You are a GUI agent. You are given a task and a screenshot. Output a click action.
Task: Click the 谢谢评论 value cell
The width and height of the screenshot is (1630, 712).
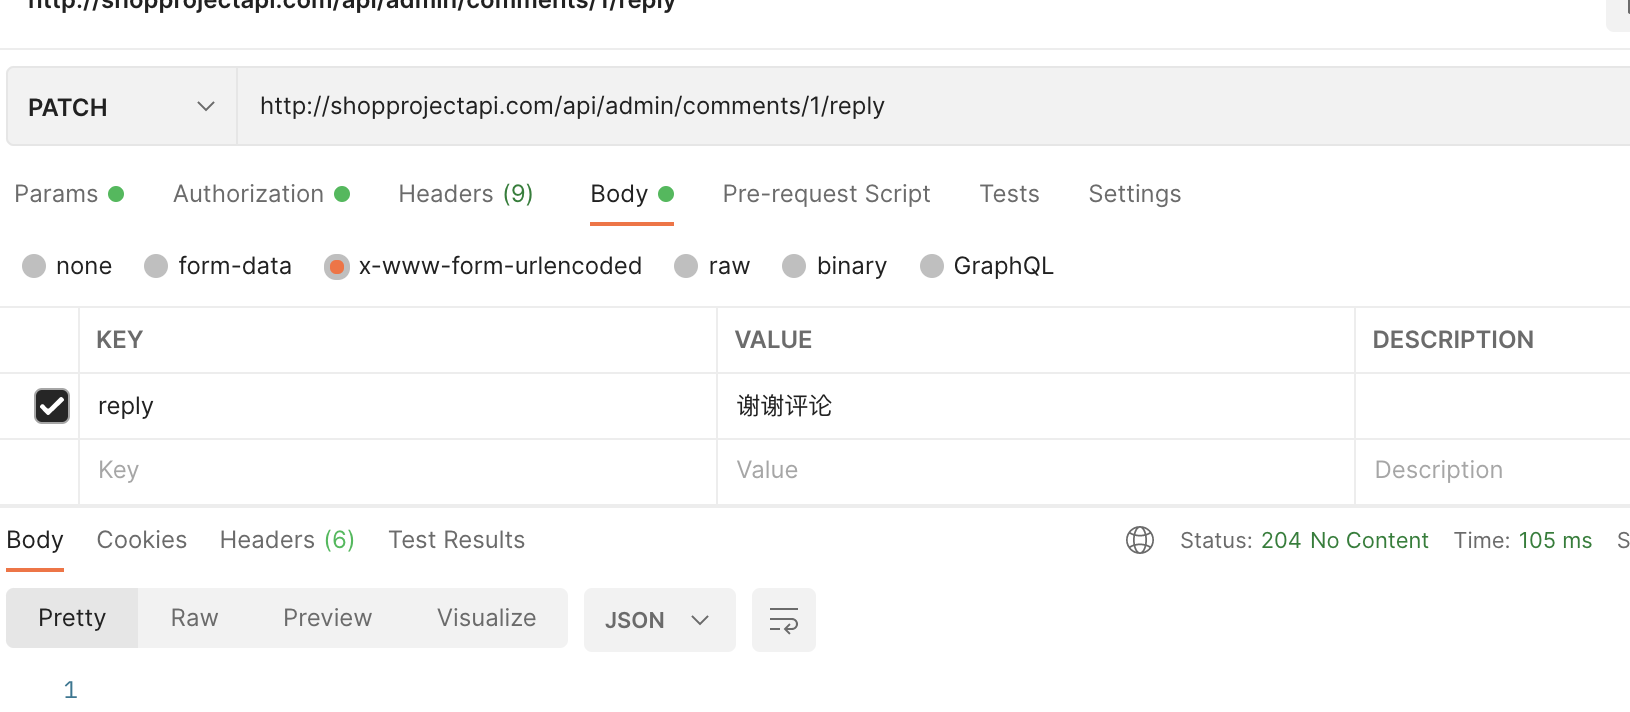point(1036,406)
